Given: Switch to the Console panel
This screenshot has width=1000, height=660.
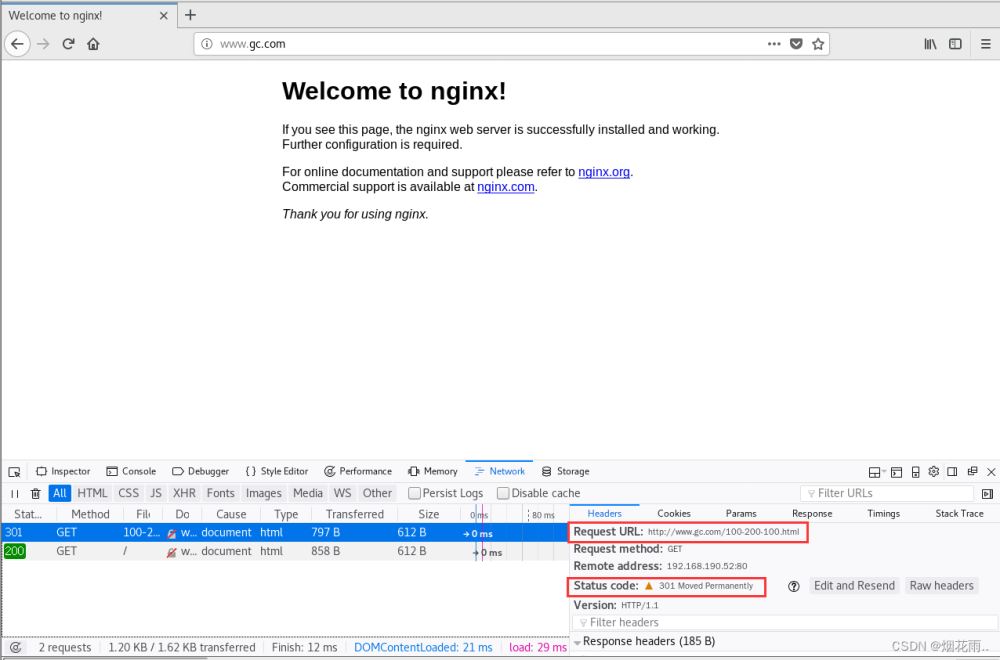Looking at the screenshot, I should (x=131, y=471).
